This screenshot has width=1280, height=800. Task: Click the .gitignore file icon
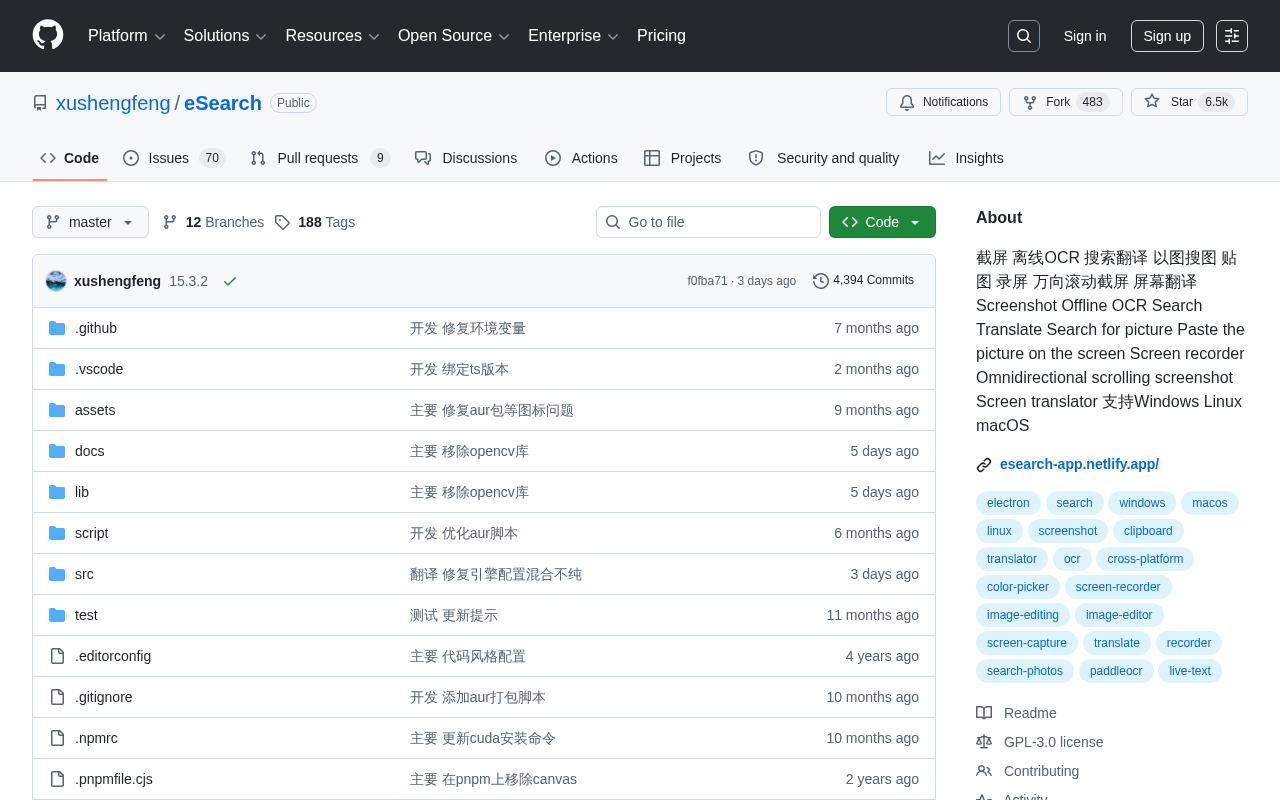pyautogui.click(x=57, y=697)
